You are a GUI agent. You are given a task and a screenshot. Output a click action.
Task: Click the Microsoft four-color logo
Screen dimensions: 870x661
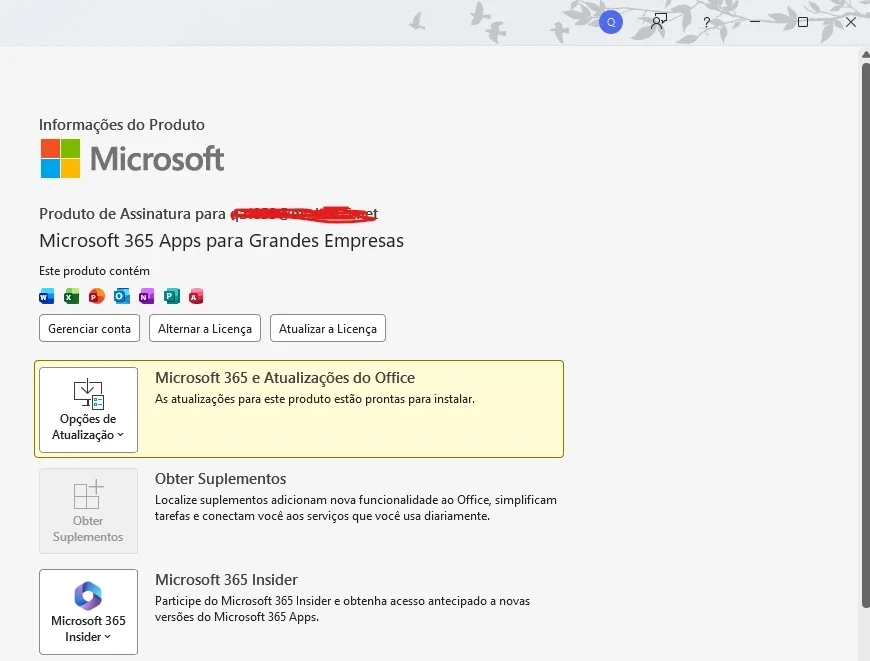click(60, 158)
